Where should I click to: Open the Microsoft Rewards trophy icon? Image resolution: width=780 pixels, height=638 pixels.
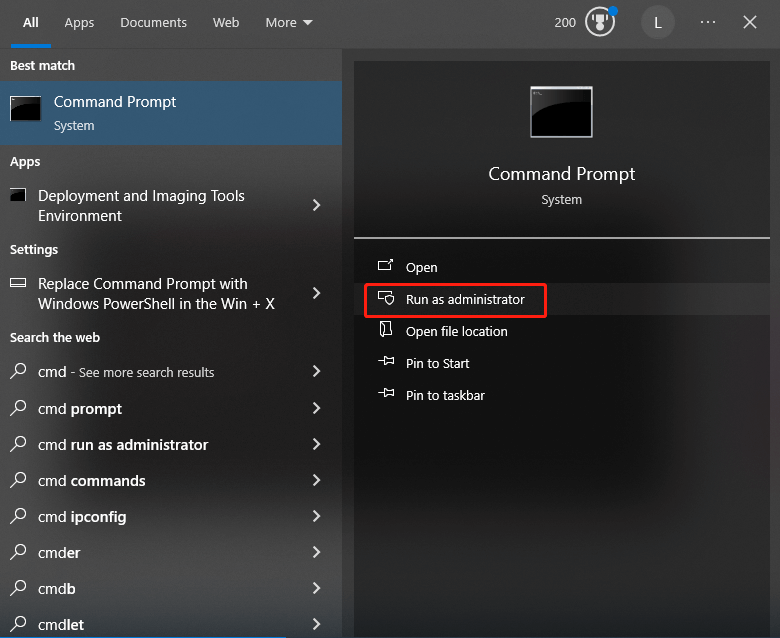coord(600,22)
